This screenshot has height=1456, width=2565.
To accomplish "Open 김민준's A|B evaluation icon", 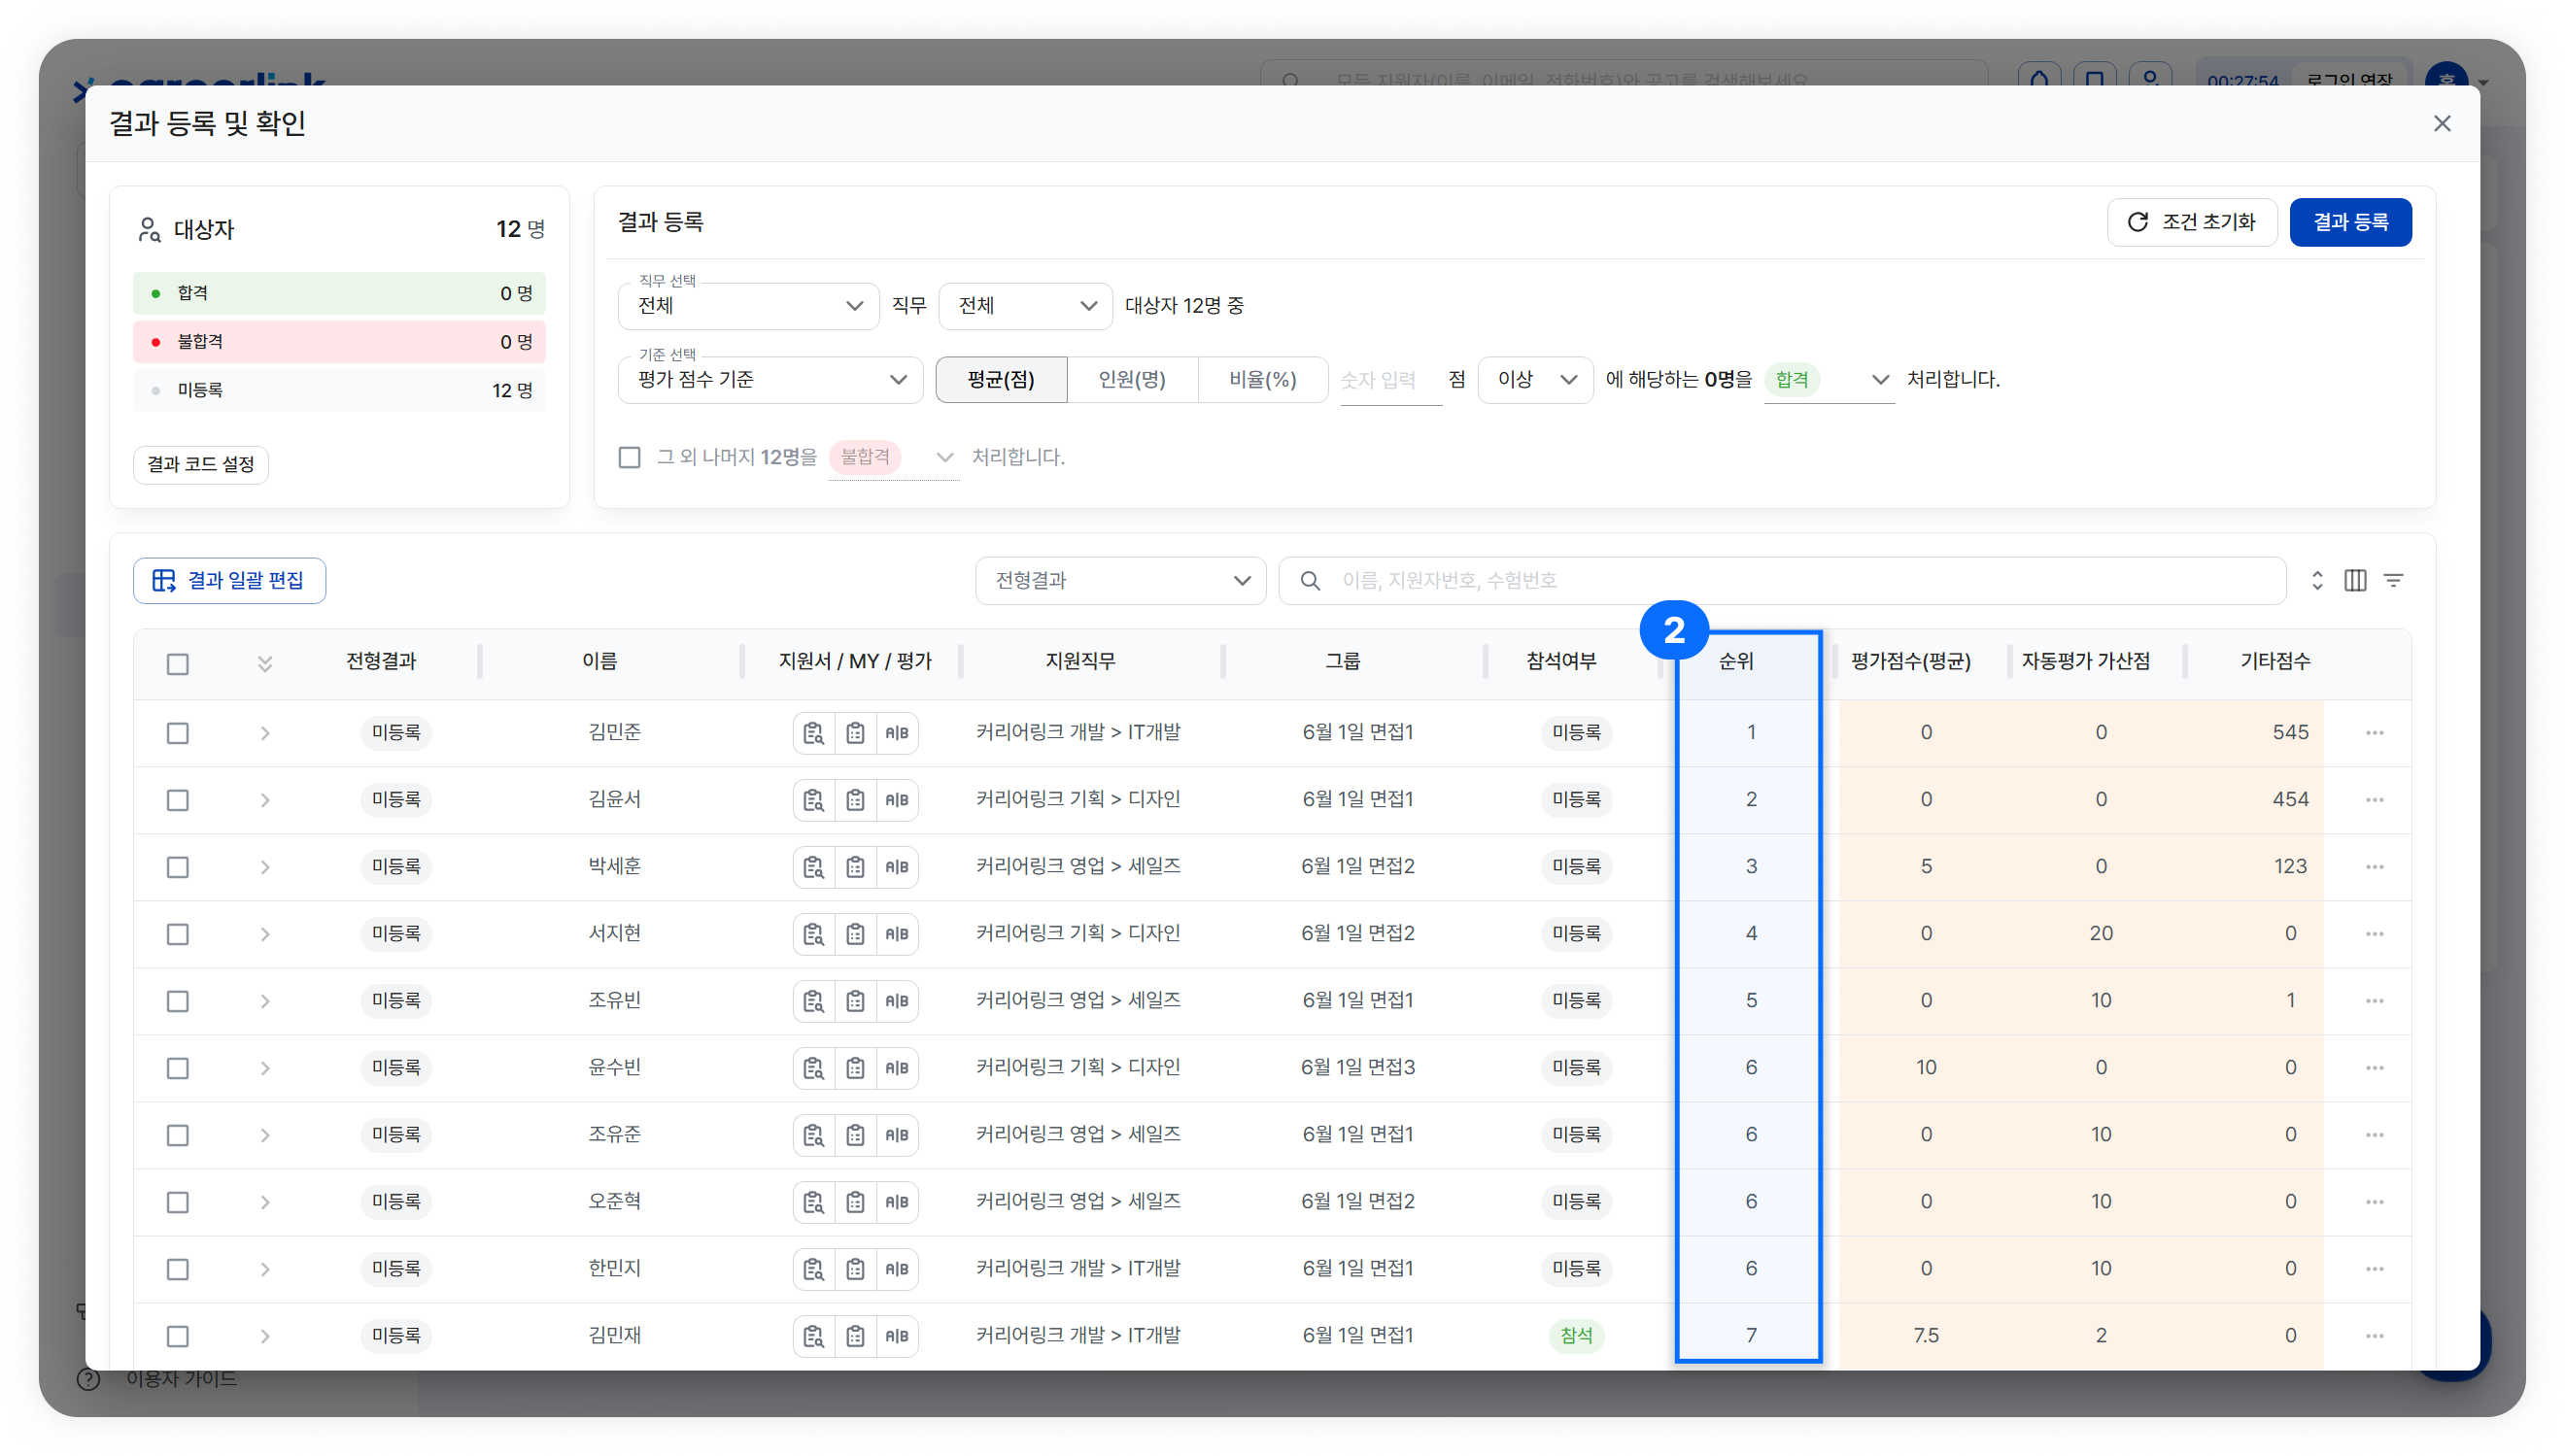I will [x=897, y=733].
